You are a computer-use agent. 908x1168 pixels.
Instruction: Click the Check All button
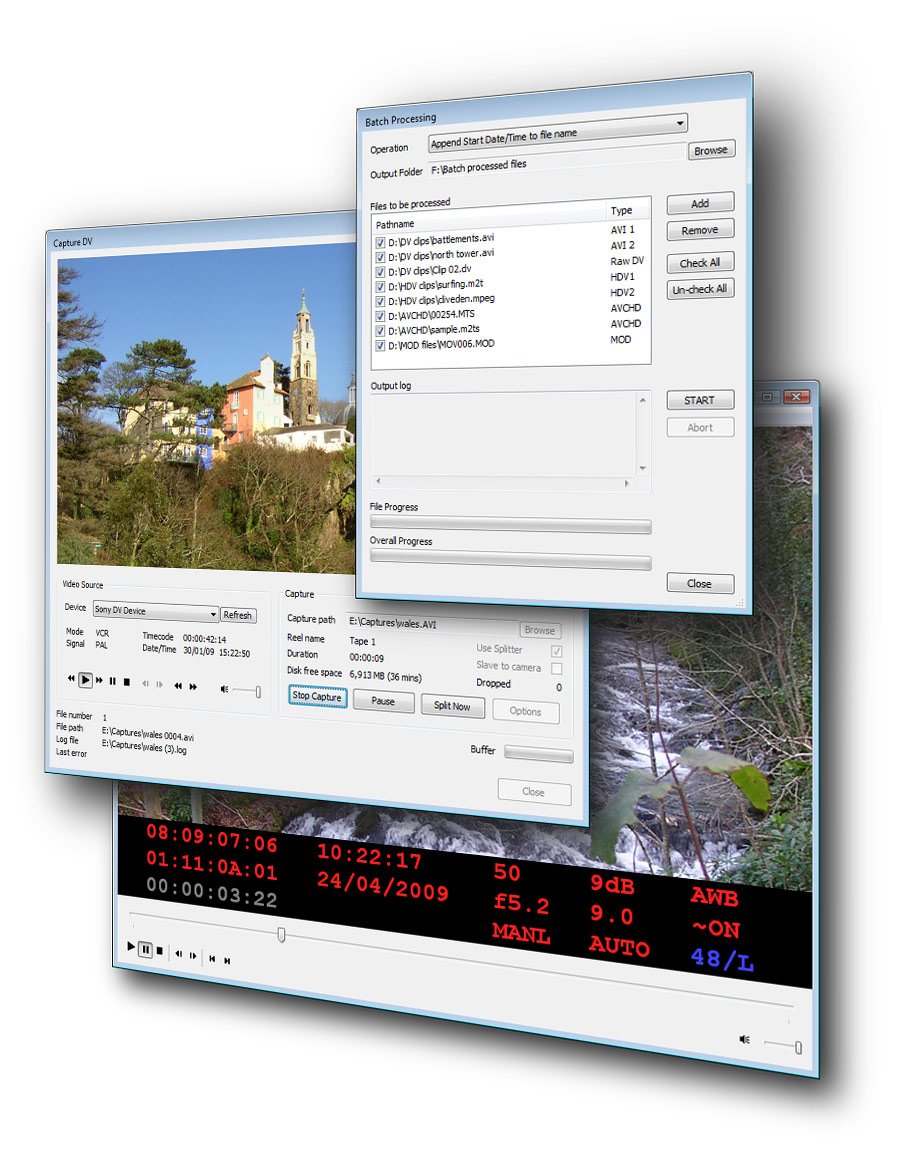point(699,262)
